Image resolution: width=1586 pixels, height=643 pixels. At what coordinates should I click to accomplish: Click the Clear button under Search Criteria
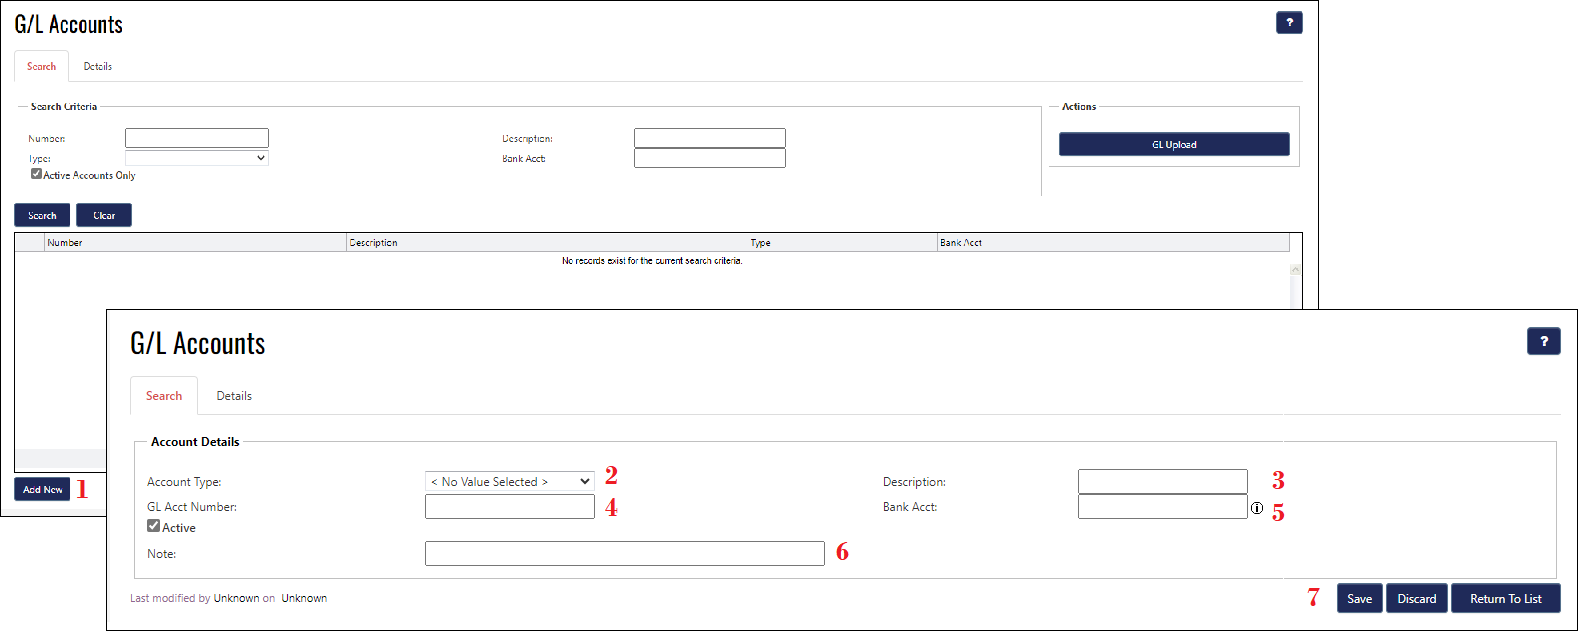104,216
